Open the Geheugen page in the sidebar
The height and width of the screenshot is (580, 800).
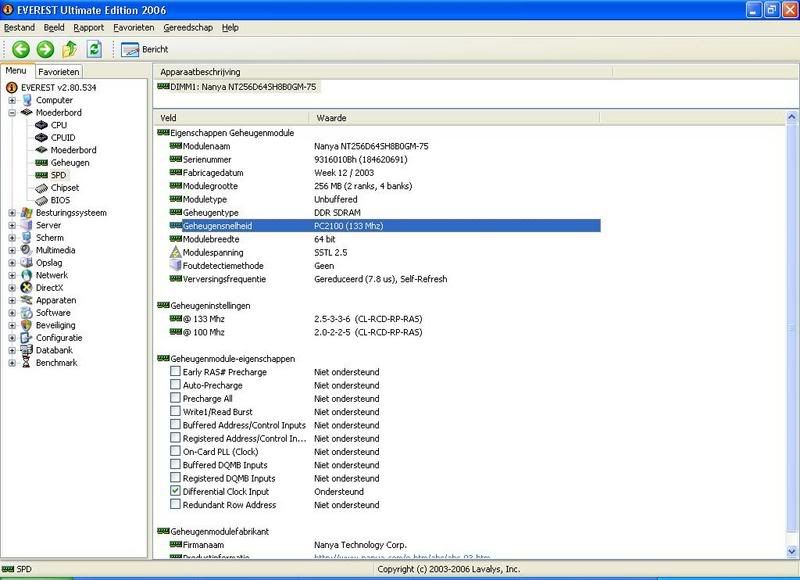click(69, 163)
